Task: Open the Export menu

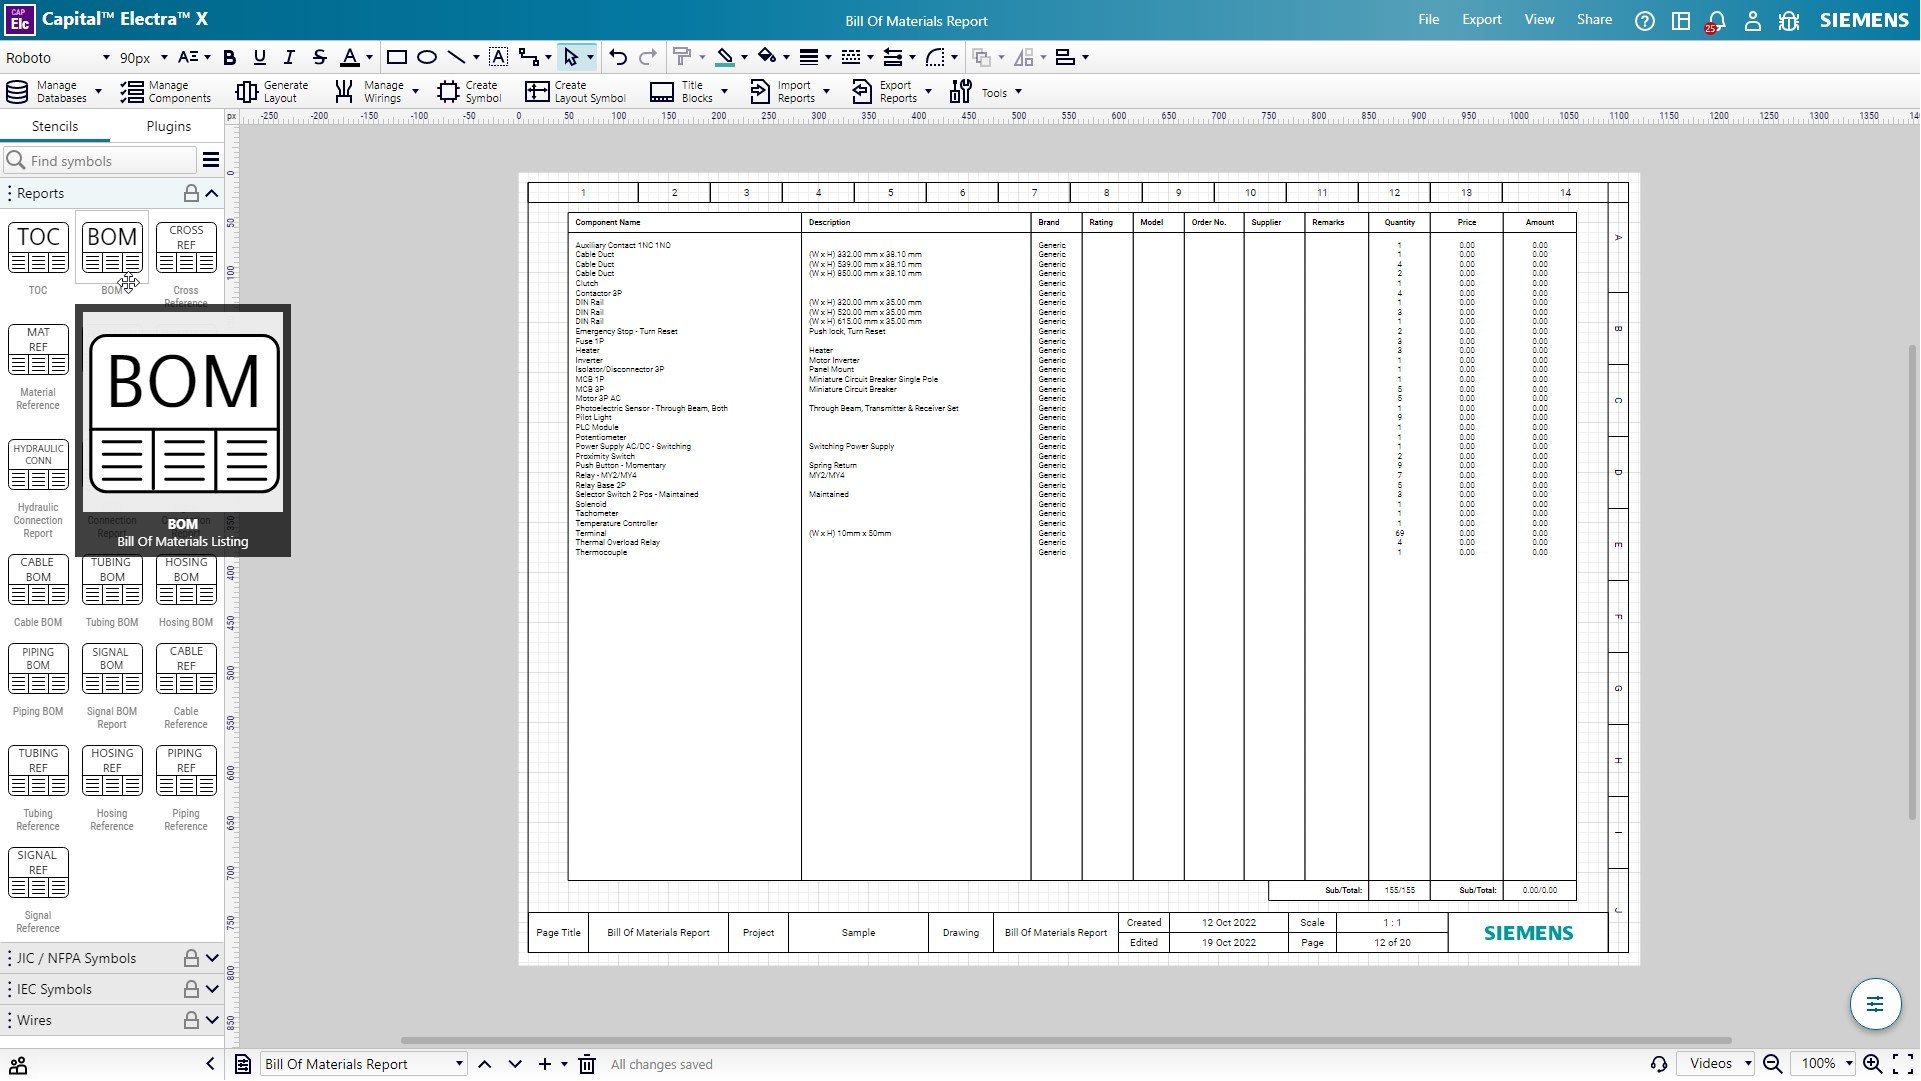Action: coord(1481,20)
